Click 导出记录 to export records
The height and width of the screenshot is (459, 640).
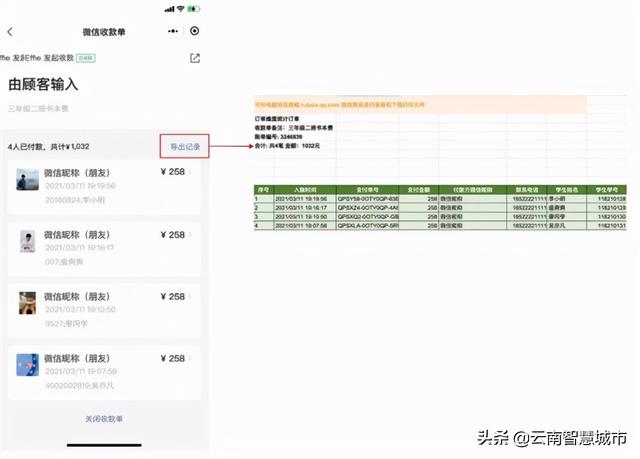pyautogui.click(x=185, y=146)
